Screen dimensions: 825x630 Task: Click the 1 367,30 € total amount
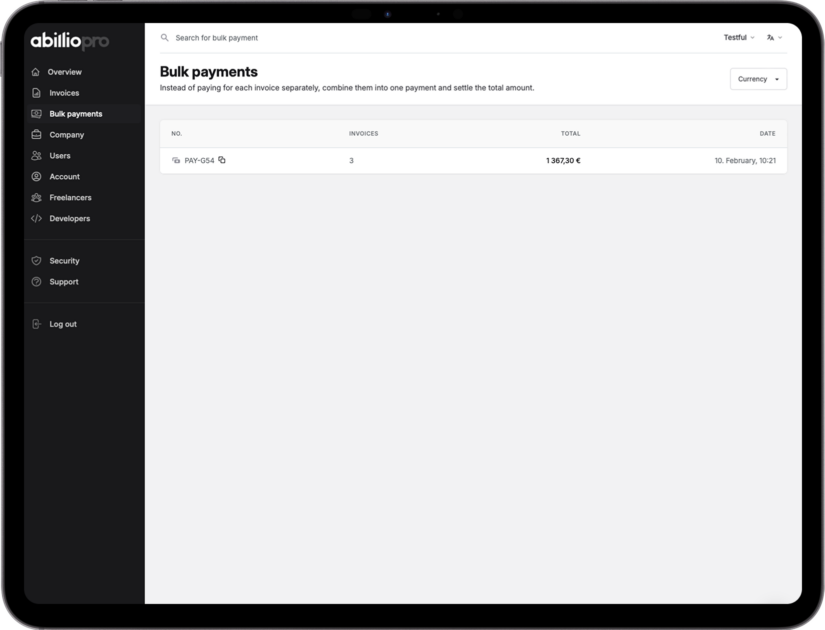pos(563,161)
